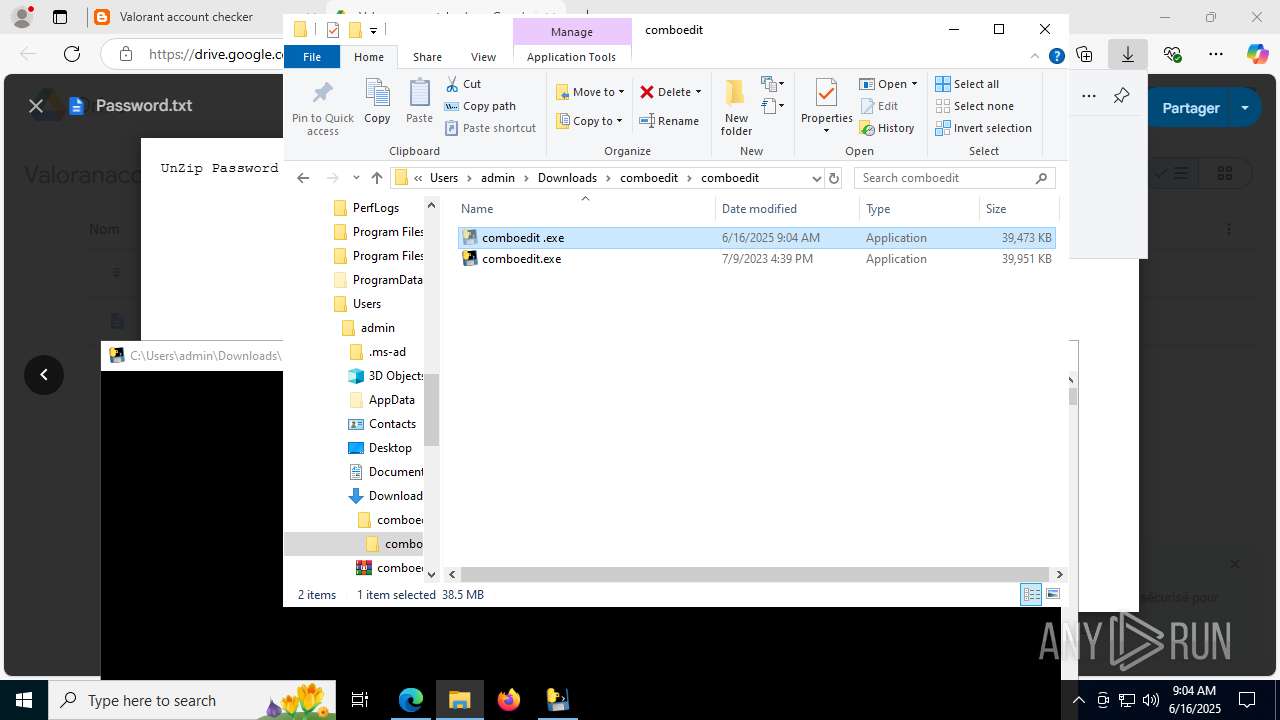The height and width of the screenshot is (720, 1280).
Task: Select the file dated 7/9/2023 4:39 PM
Action: pyautogui.click(x=756, y=259)
